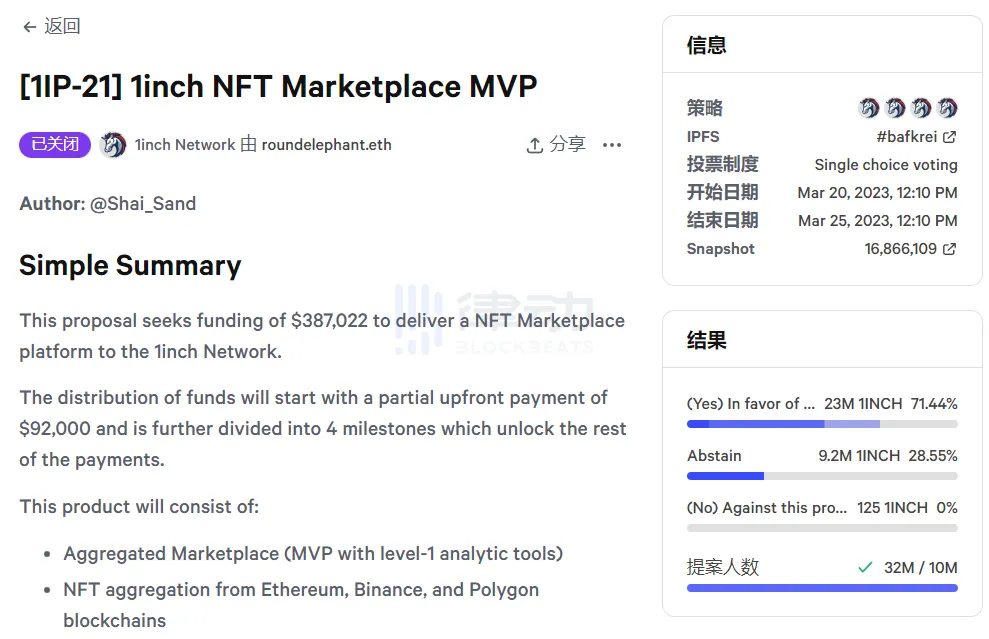Open the three-dot more options menu

point(612,145)
